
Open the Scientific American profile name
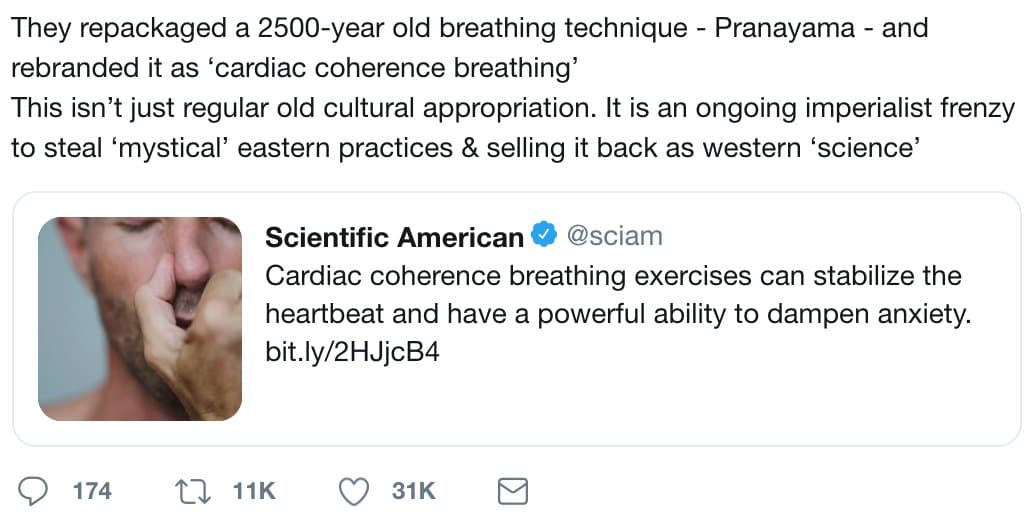394,237
